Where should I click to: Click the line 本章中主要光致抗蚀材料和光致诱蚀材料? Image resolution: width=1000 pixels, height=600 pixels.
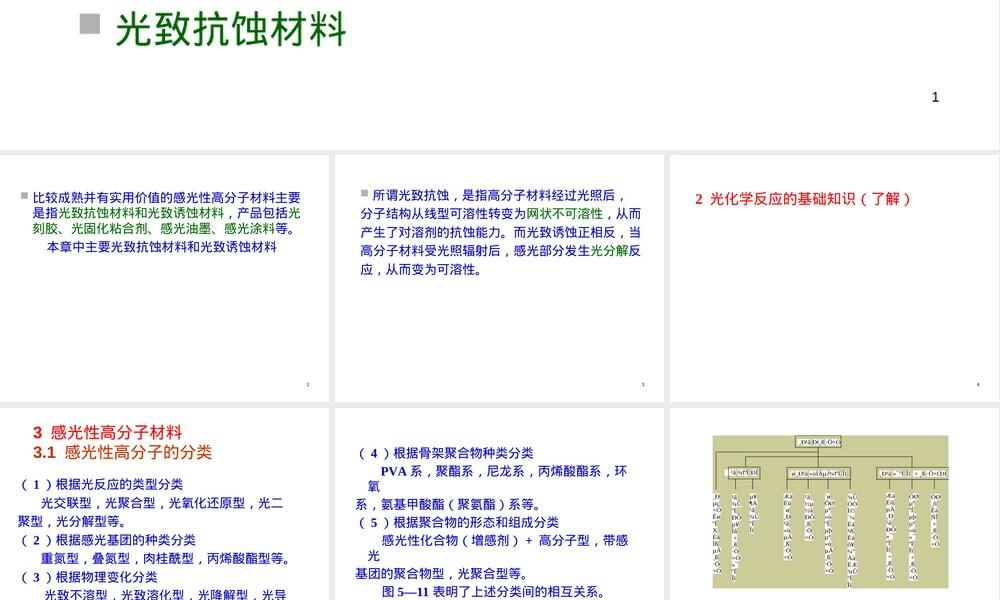[x=161, y=247]
